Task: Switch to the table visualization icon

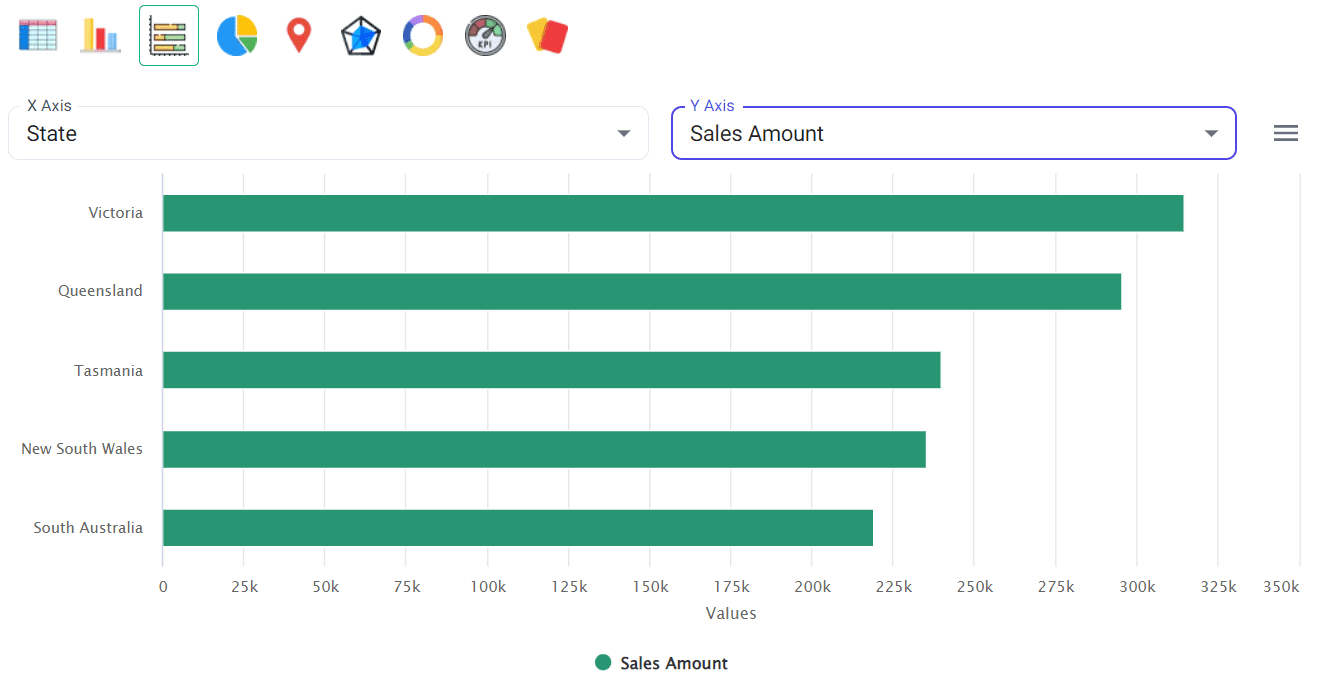Action: coord(38,33)
